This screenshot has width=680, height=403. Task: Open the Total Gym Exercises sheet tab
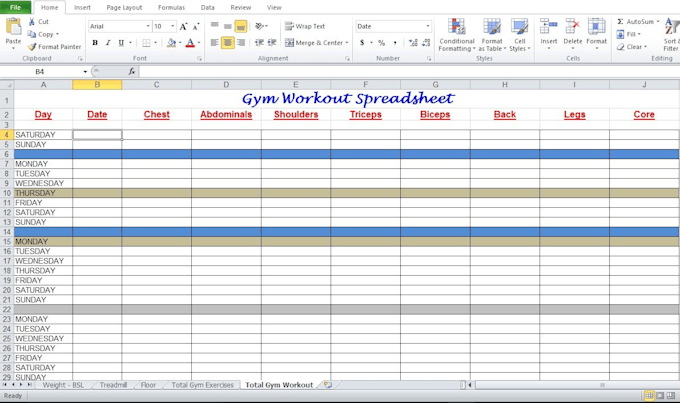[x=203, y=385]
